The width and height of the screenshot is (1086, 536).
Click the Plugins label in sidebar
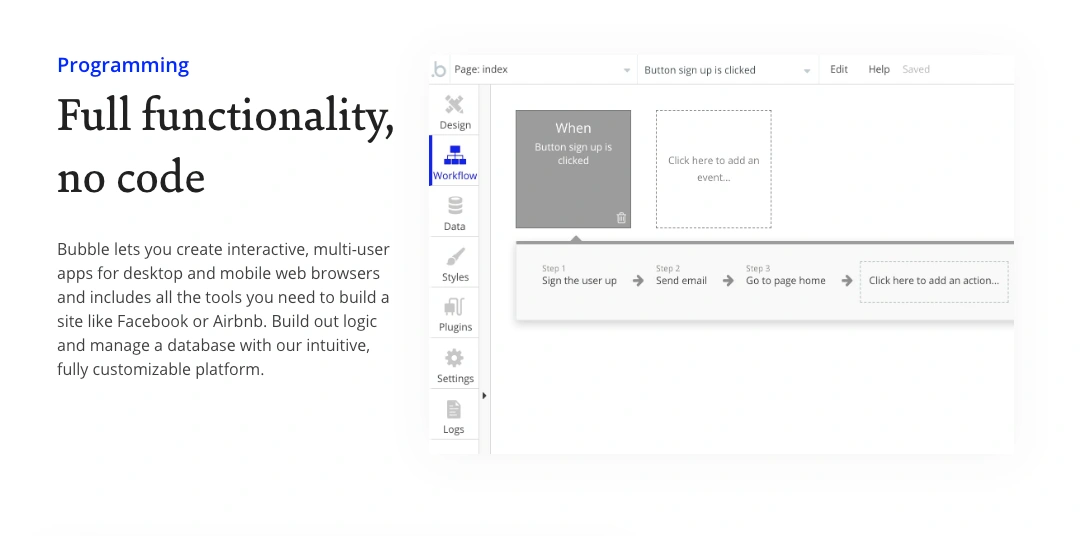455,328
